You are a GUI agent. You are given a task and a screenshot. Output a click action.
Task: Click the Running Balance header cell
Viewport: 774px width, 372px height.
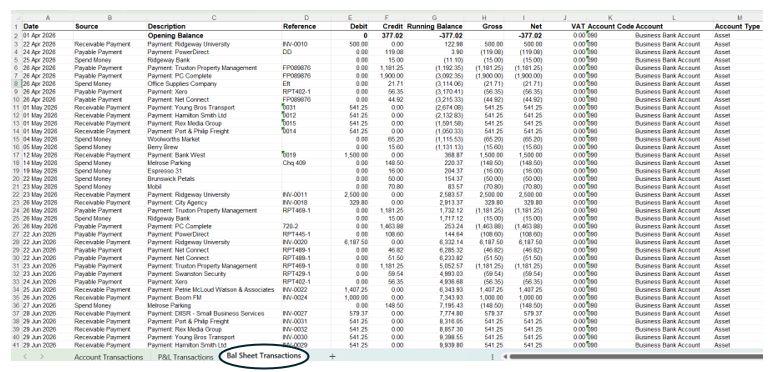(434, 26)
